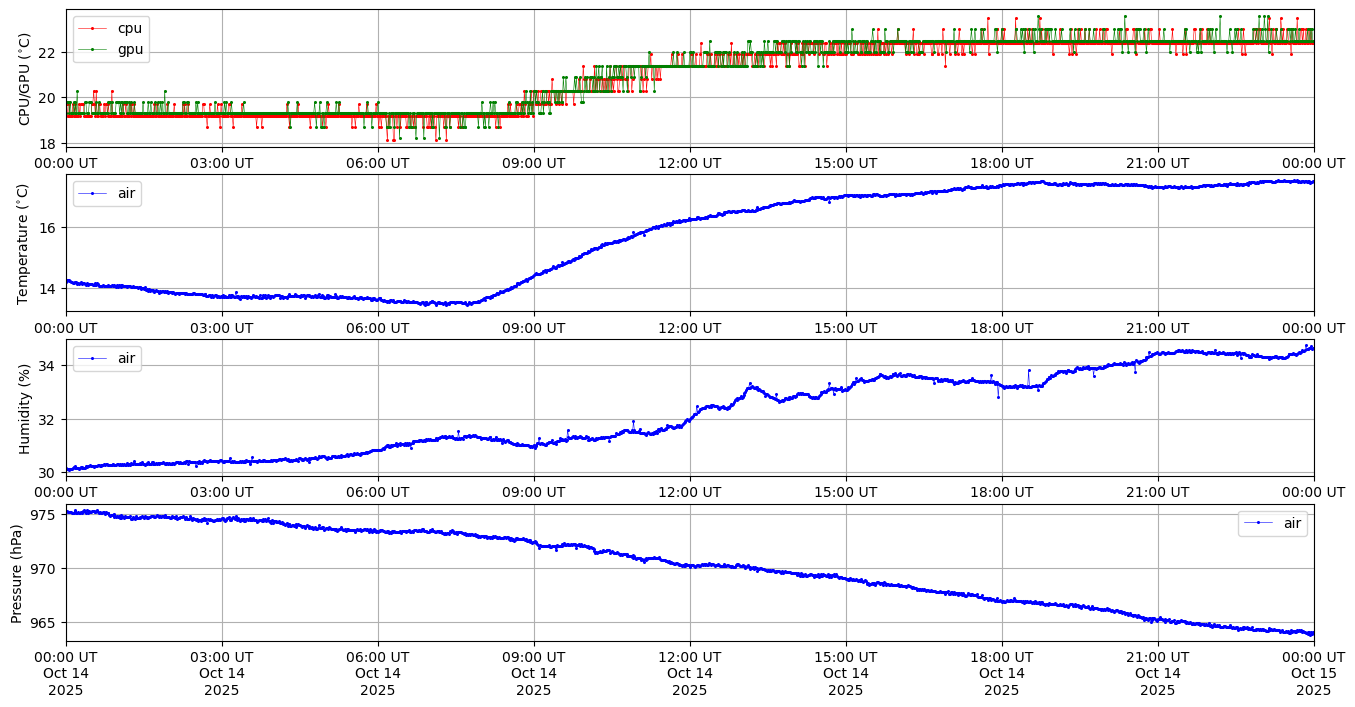Click the Humidity (%) y-axis label
This screenshot has width=1355, height=707.
point(25,408)
